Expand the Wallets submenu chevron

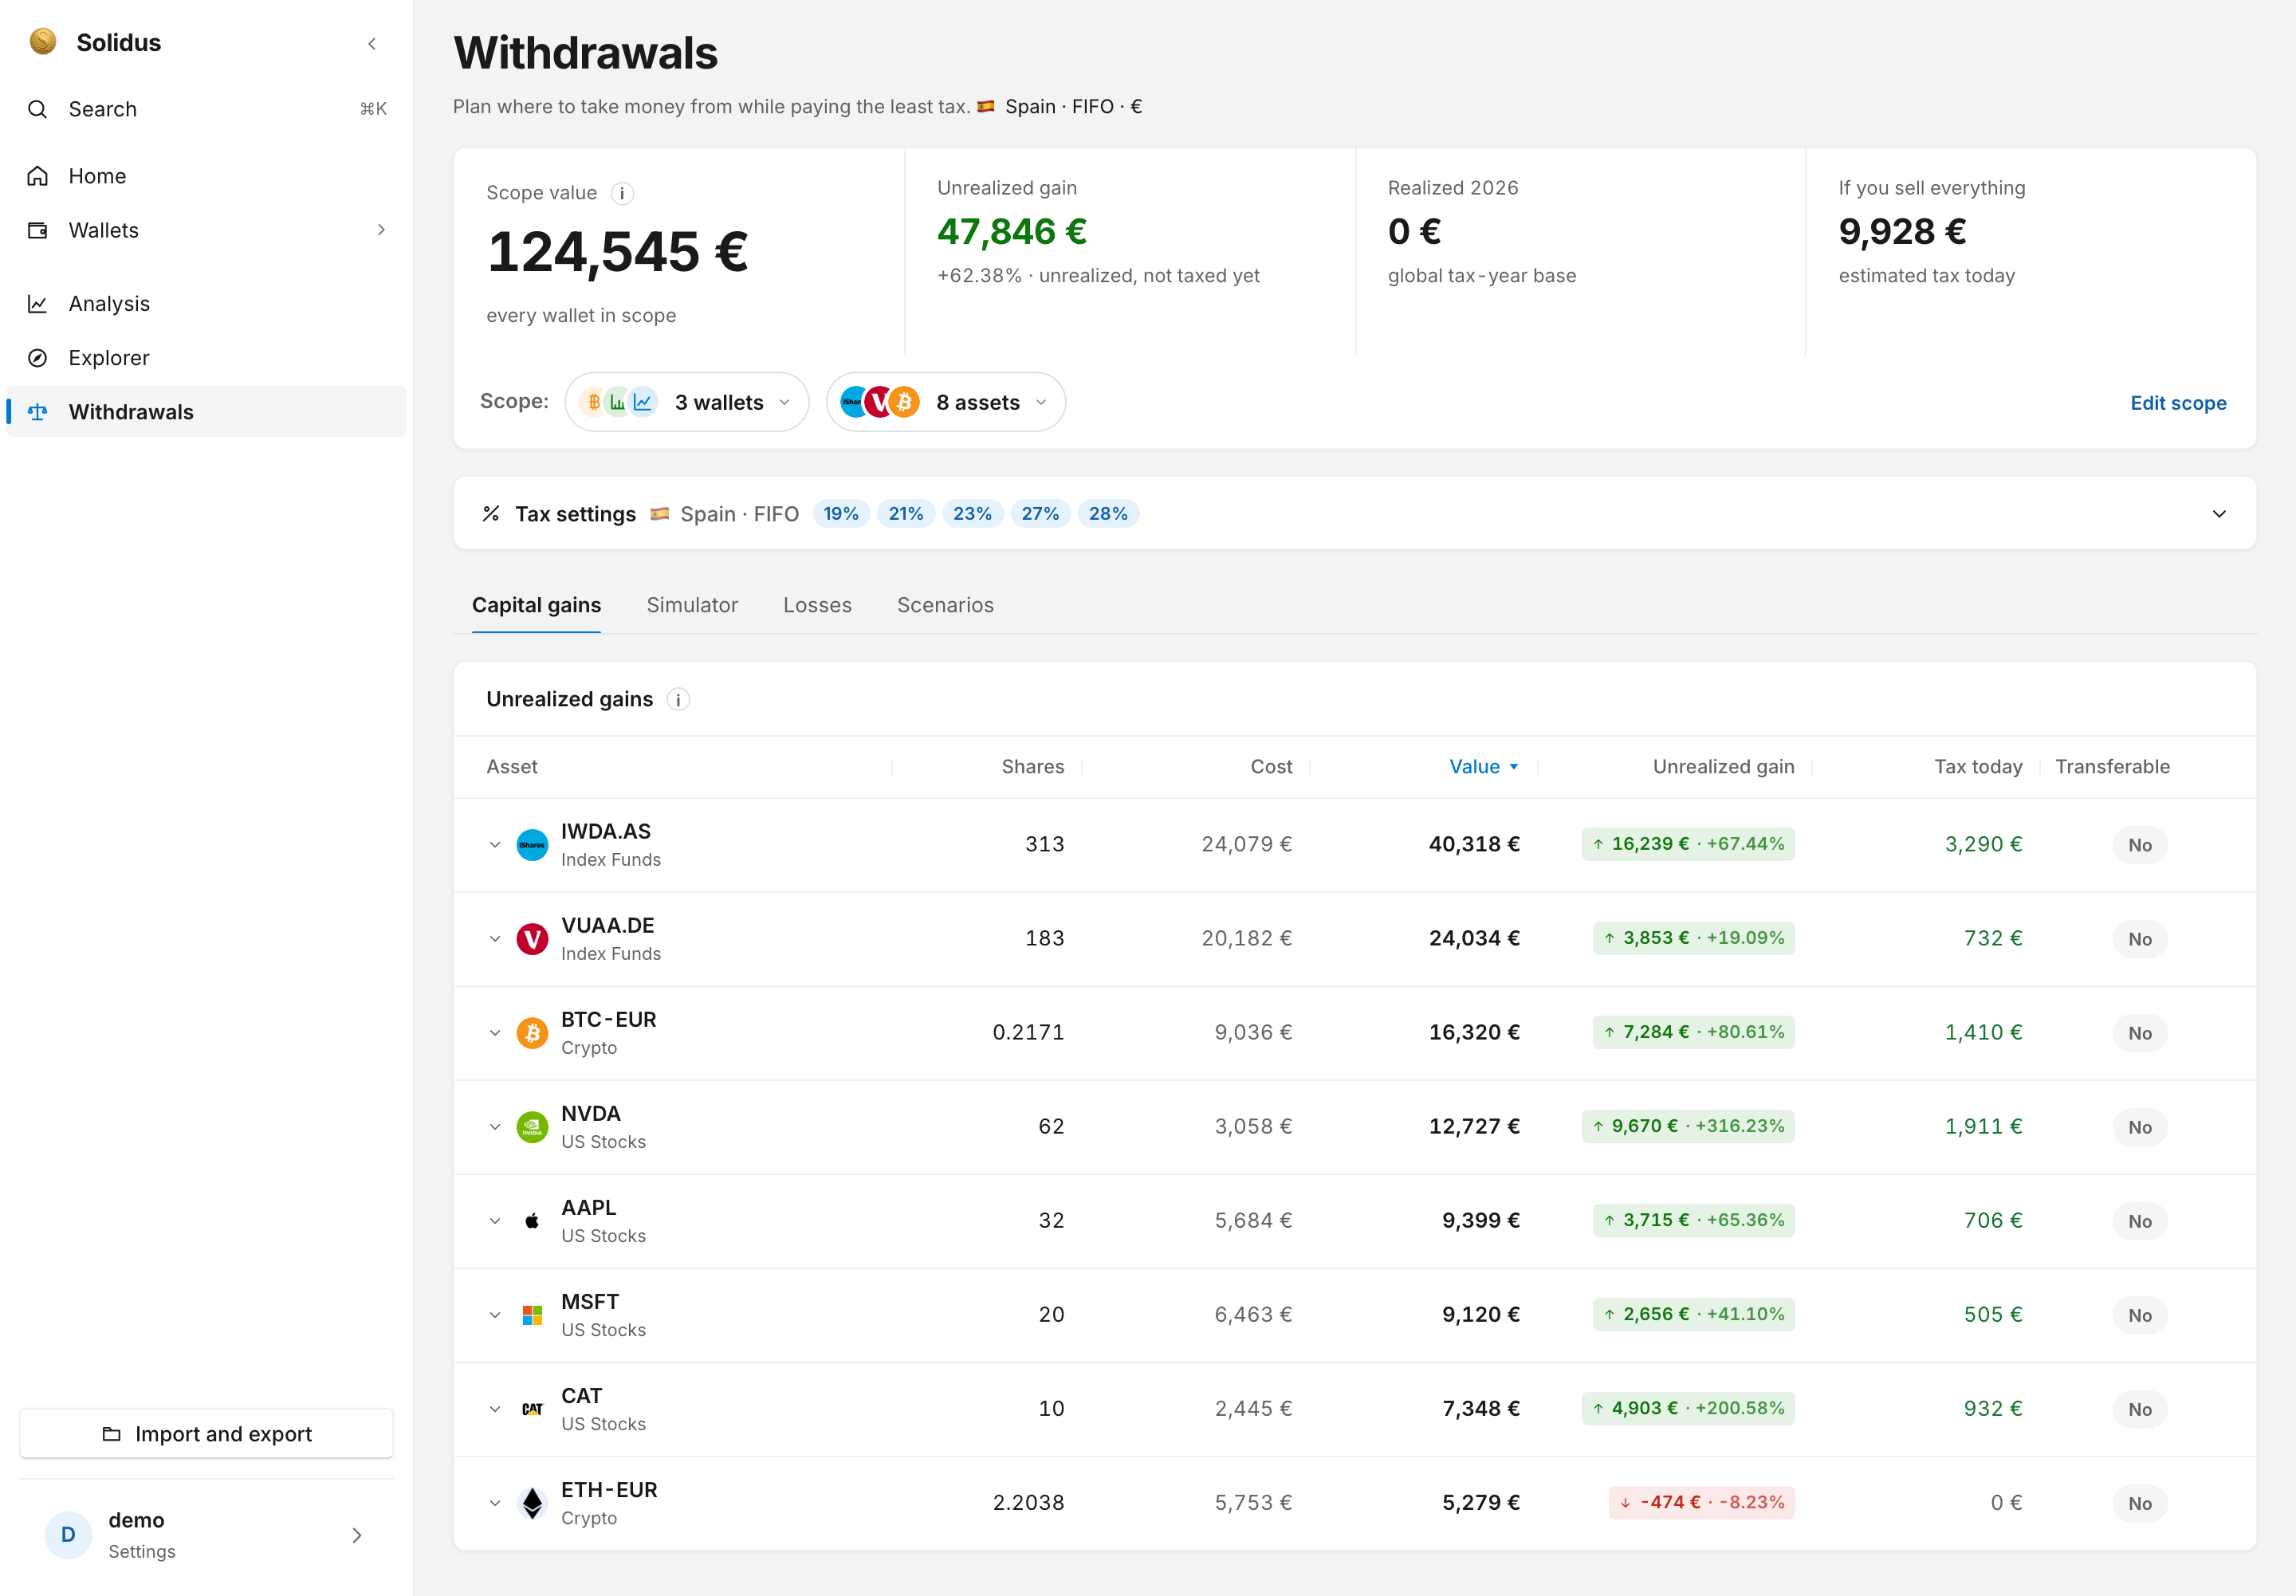tap(381, 230)
